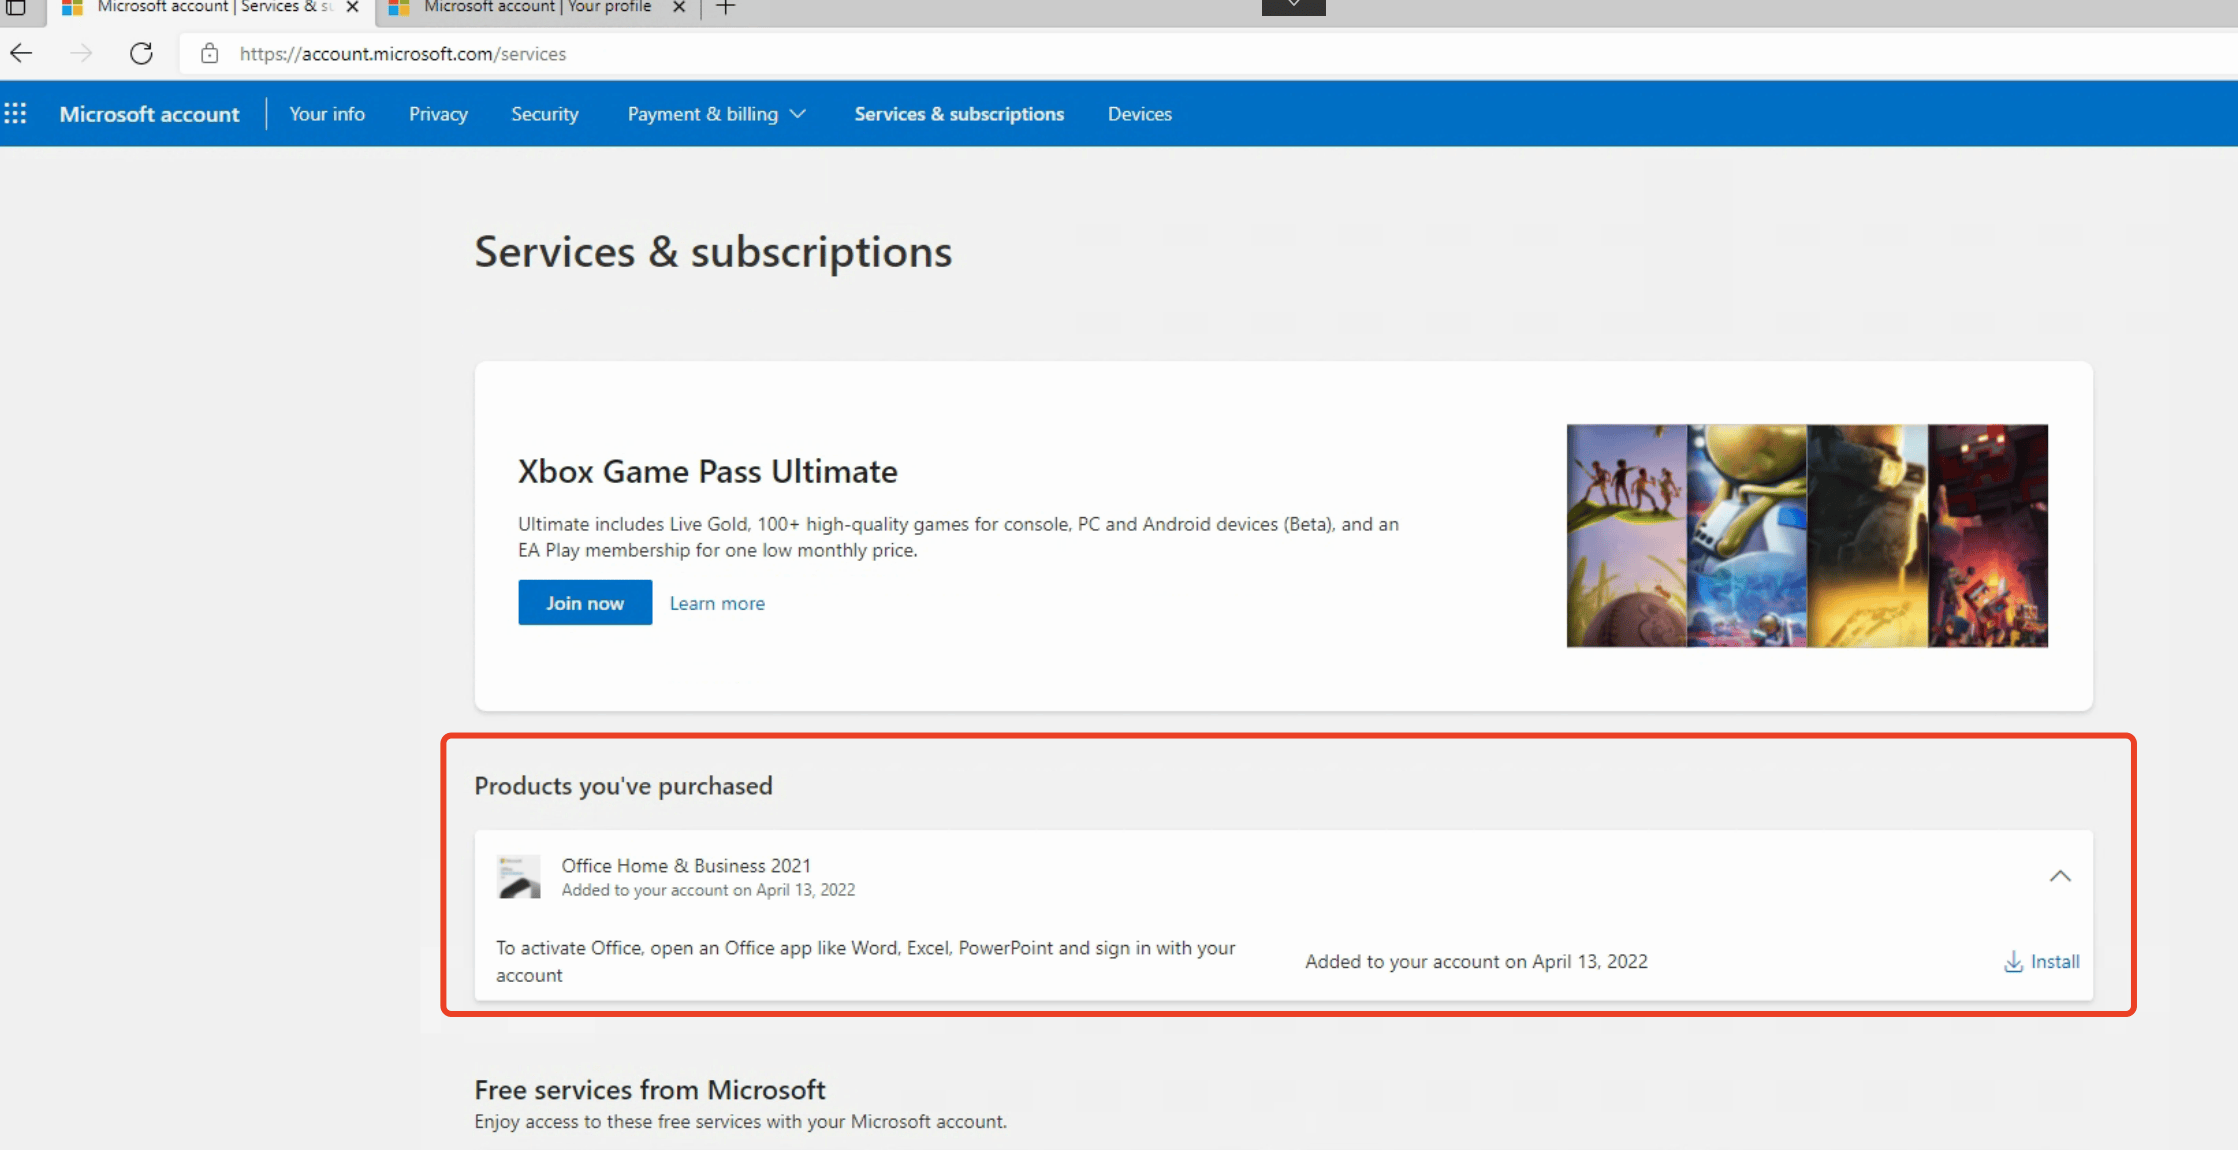Click the Install download icon
This screenshot has width=2238, height=1150.
(2013, 961)
